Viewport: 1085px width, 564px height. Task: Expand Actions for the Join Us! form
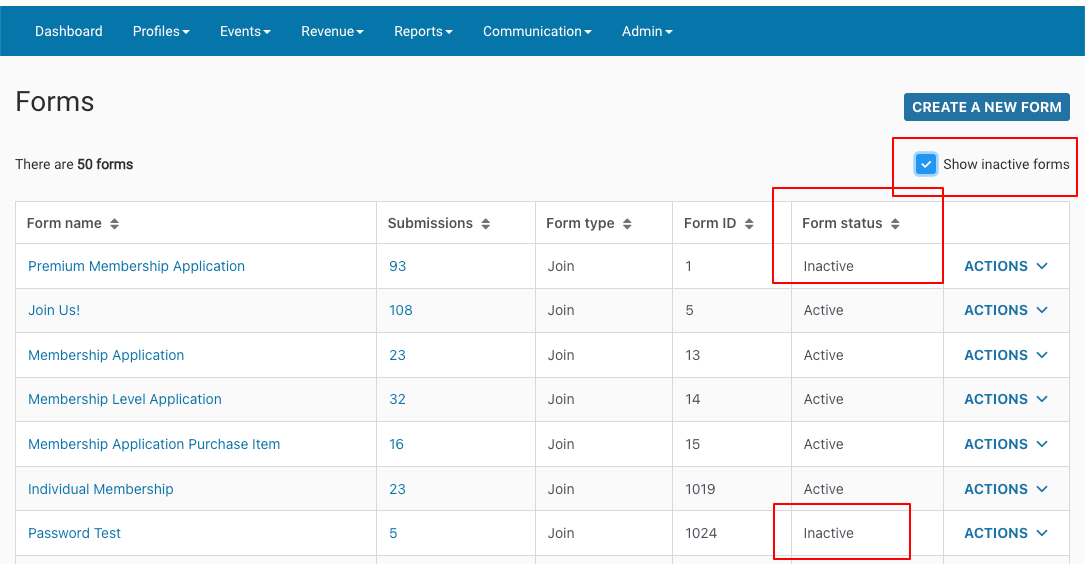pyautogui.click(x=1006, y=311)
